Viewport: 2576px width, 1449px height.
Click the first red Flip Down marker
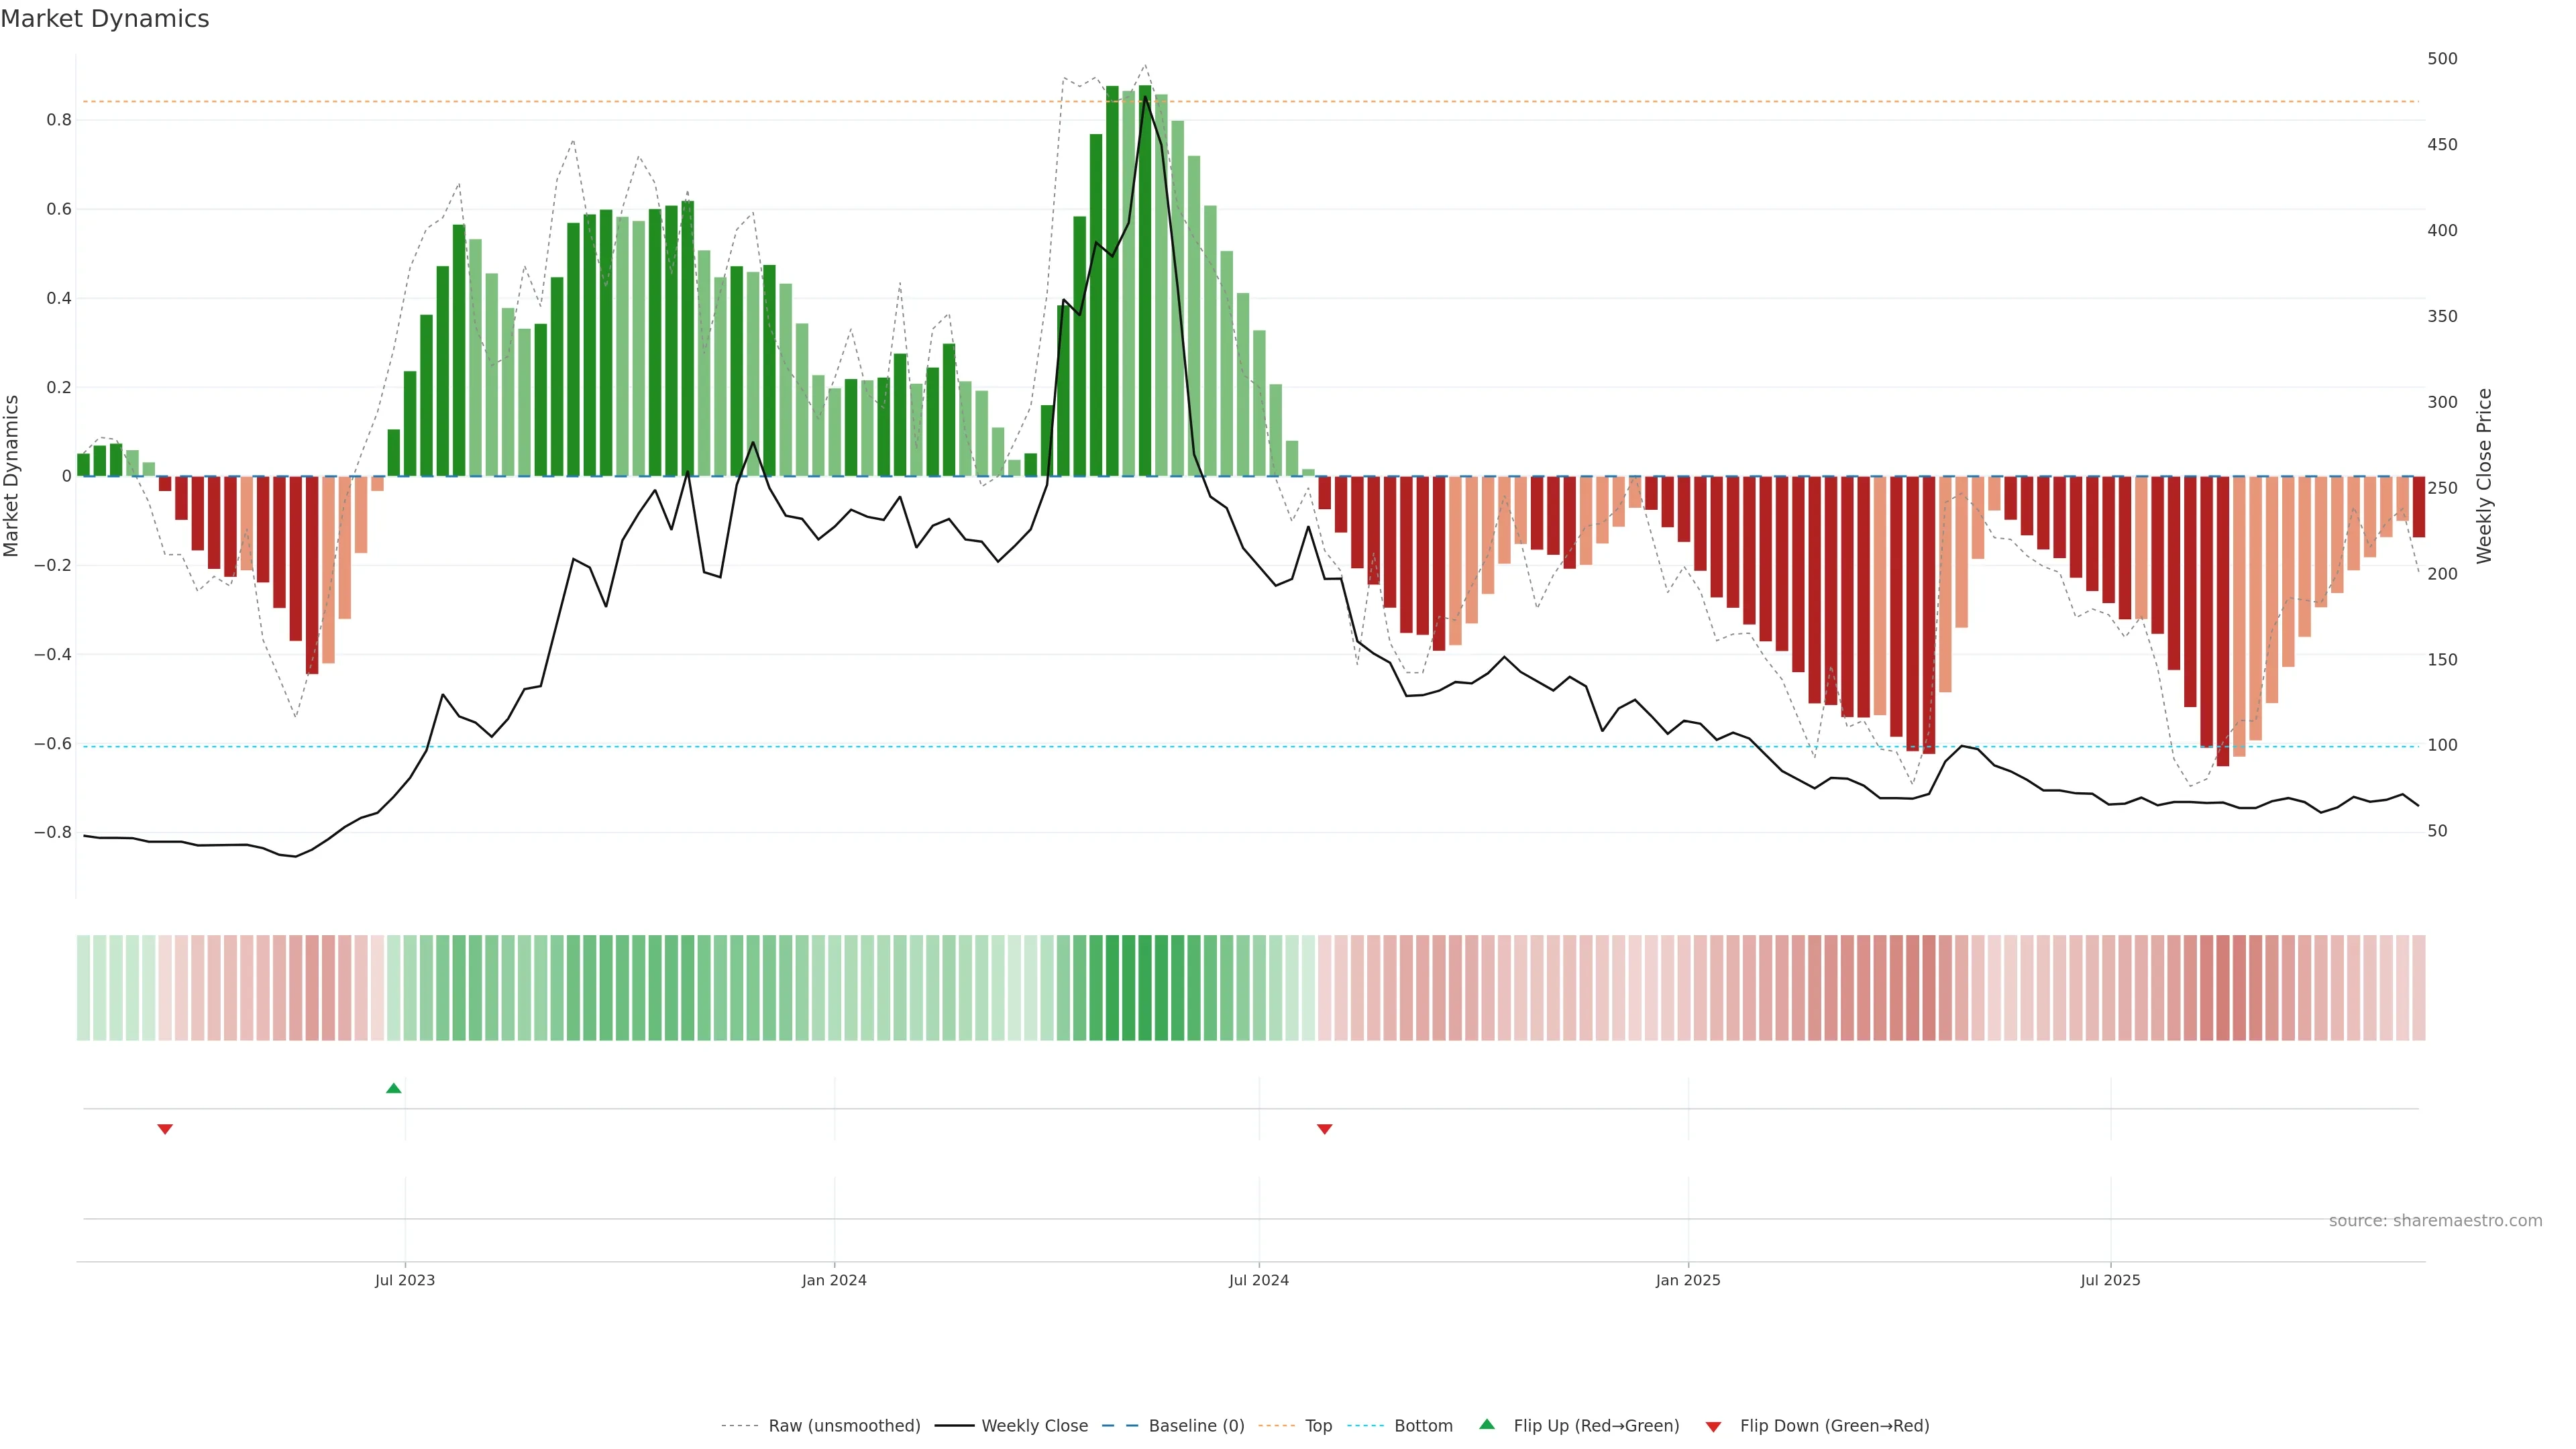165,1129
